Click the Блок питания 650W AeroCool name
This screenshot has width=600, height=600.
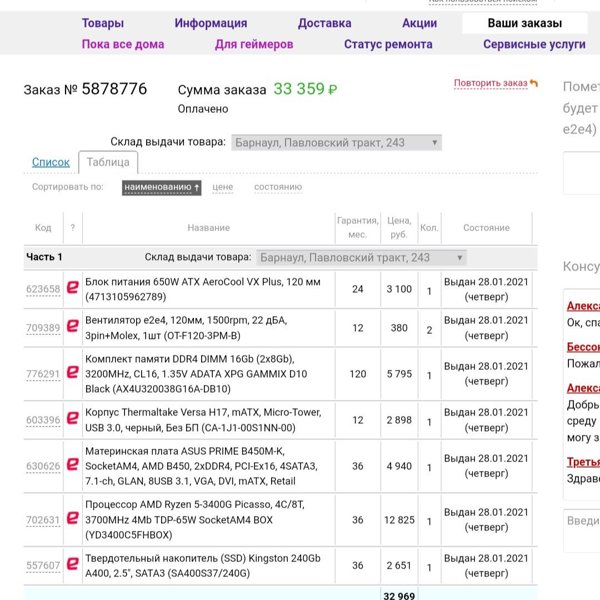(203, 289)
